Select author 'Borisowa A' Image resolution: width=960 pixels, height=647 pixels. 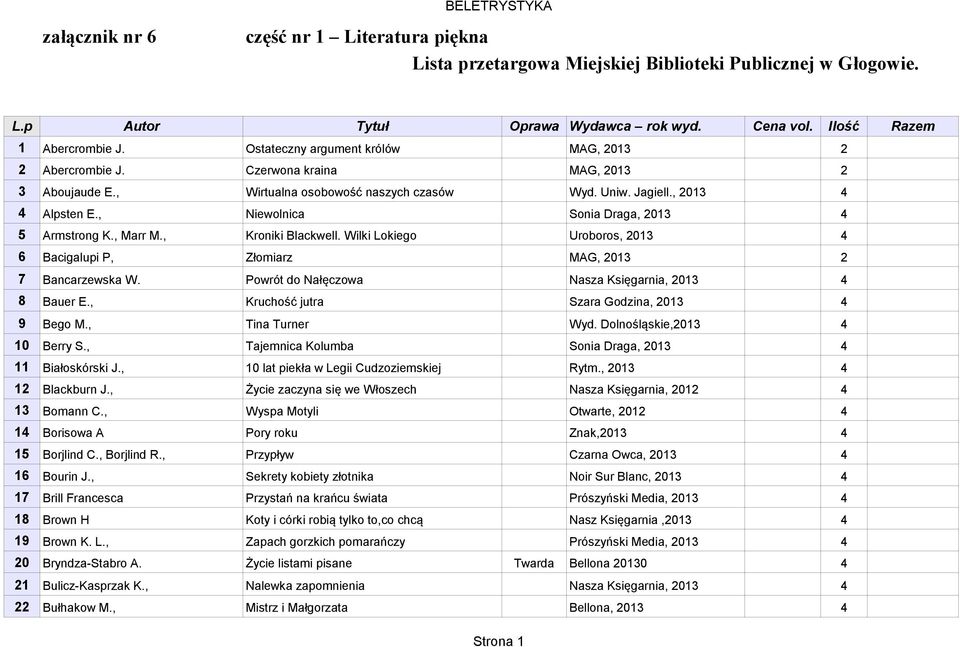click(73, 433)
